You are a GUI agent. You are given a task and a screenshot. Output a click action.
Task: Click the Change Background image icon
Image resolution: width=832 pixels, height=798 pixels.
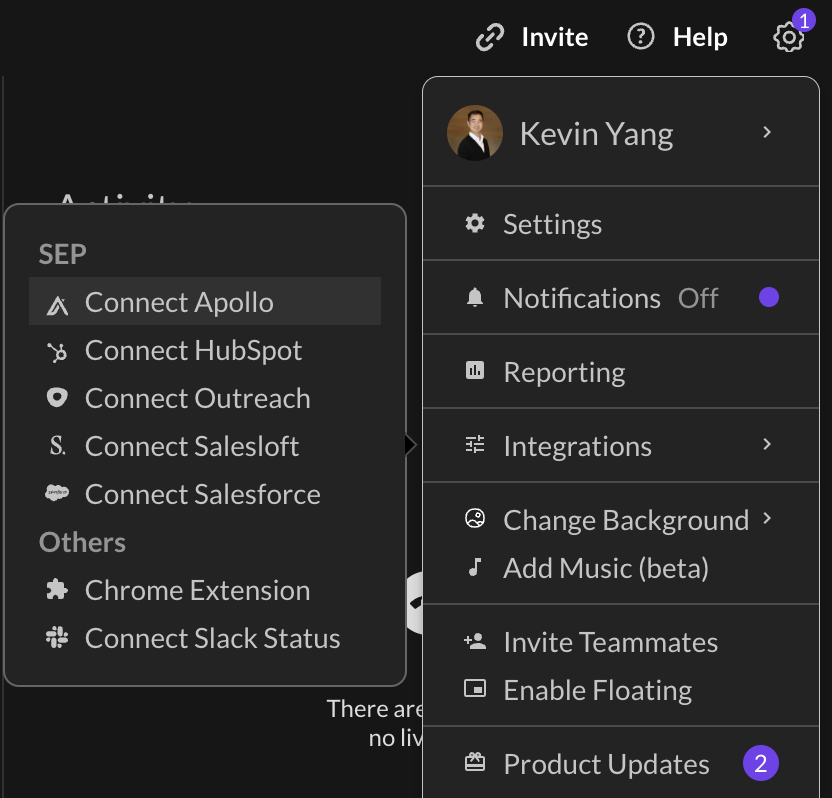point(474,518)
